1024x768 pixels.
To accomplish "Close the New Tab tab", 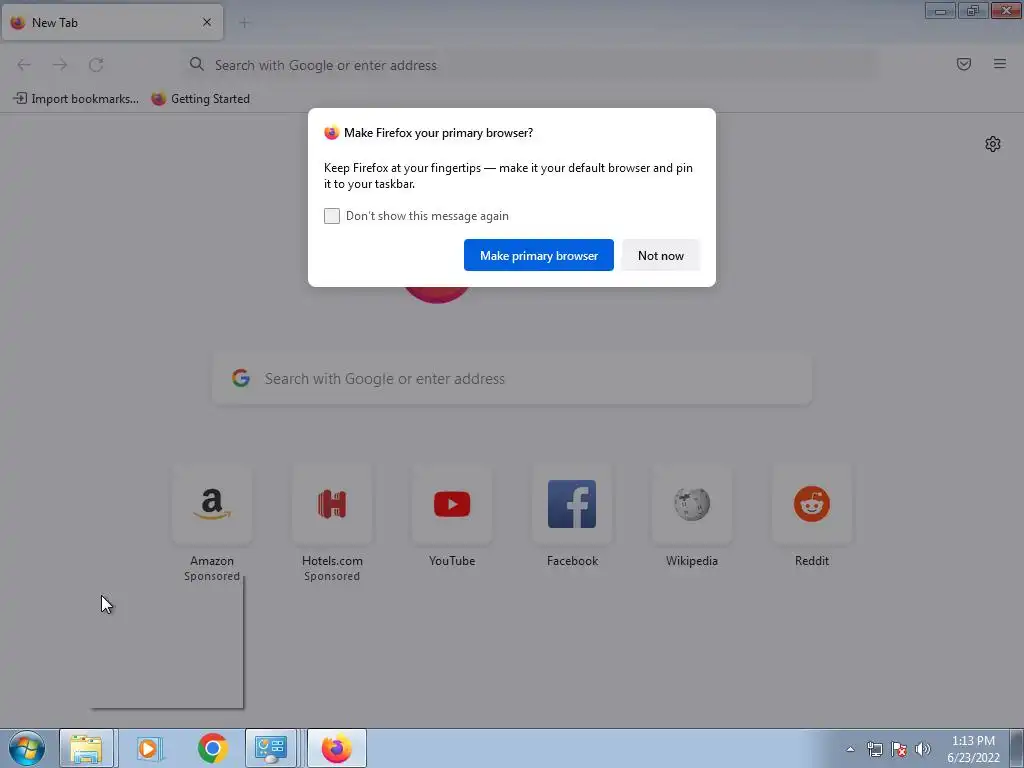I will point(207,22).
